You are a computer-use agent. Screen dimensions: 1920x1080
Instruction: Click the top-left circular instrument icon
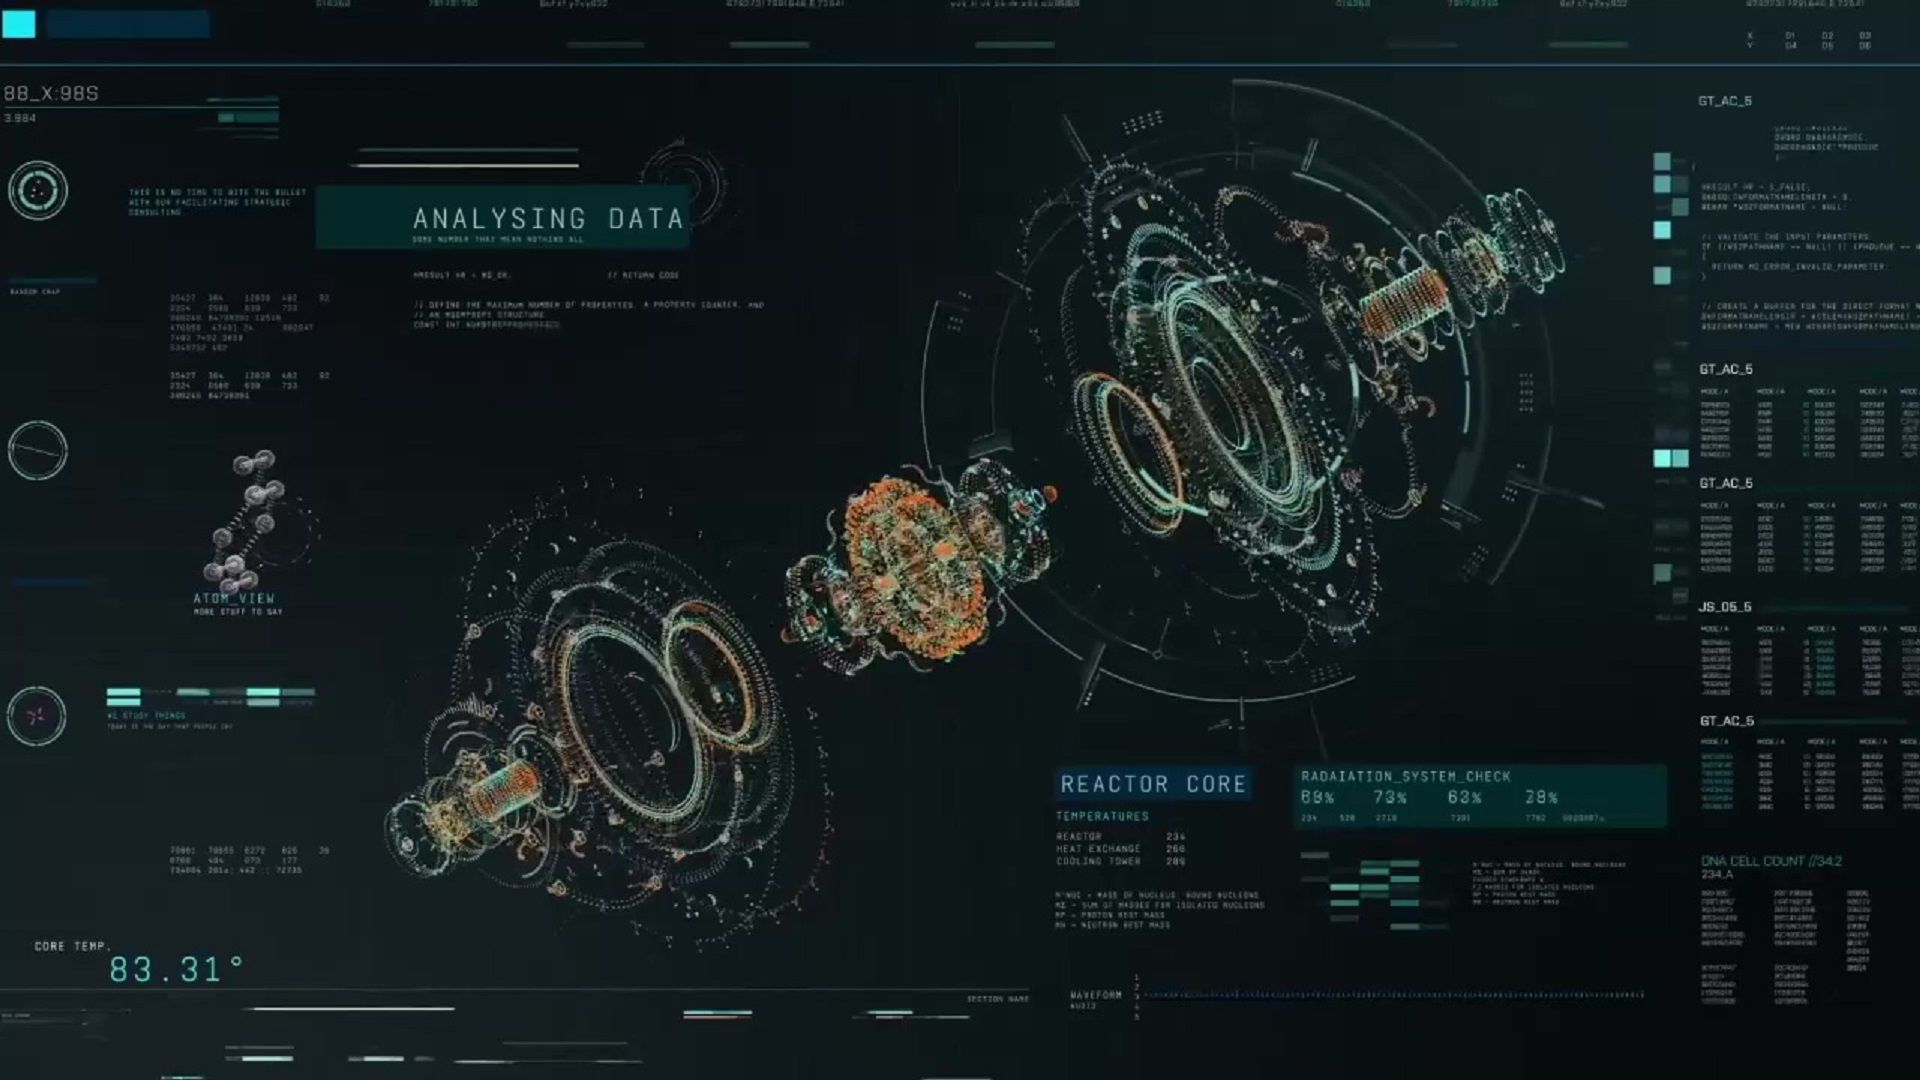click(x=37, y=191)
